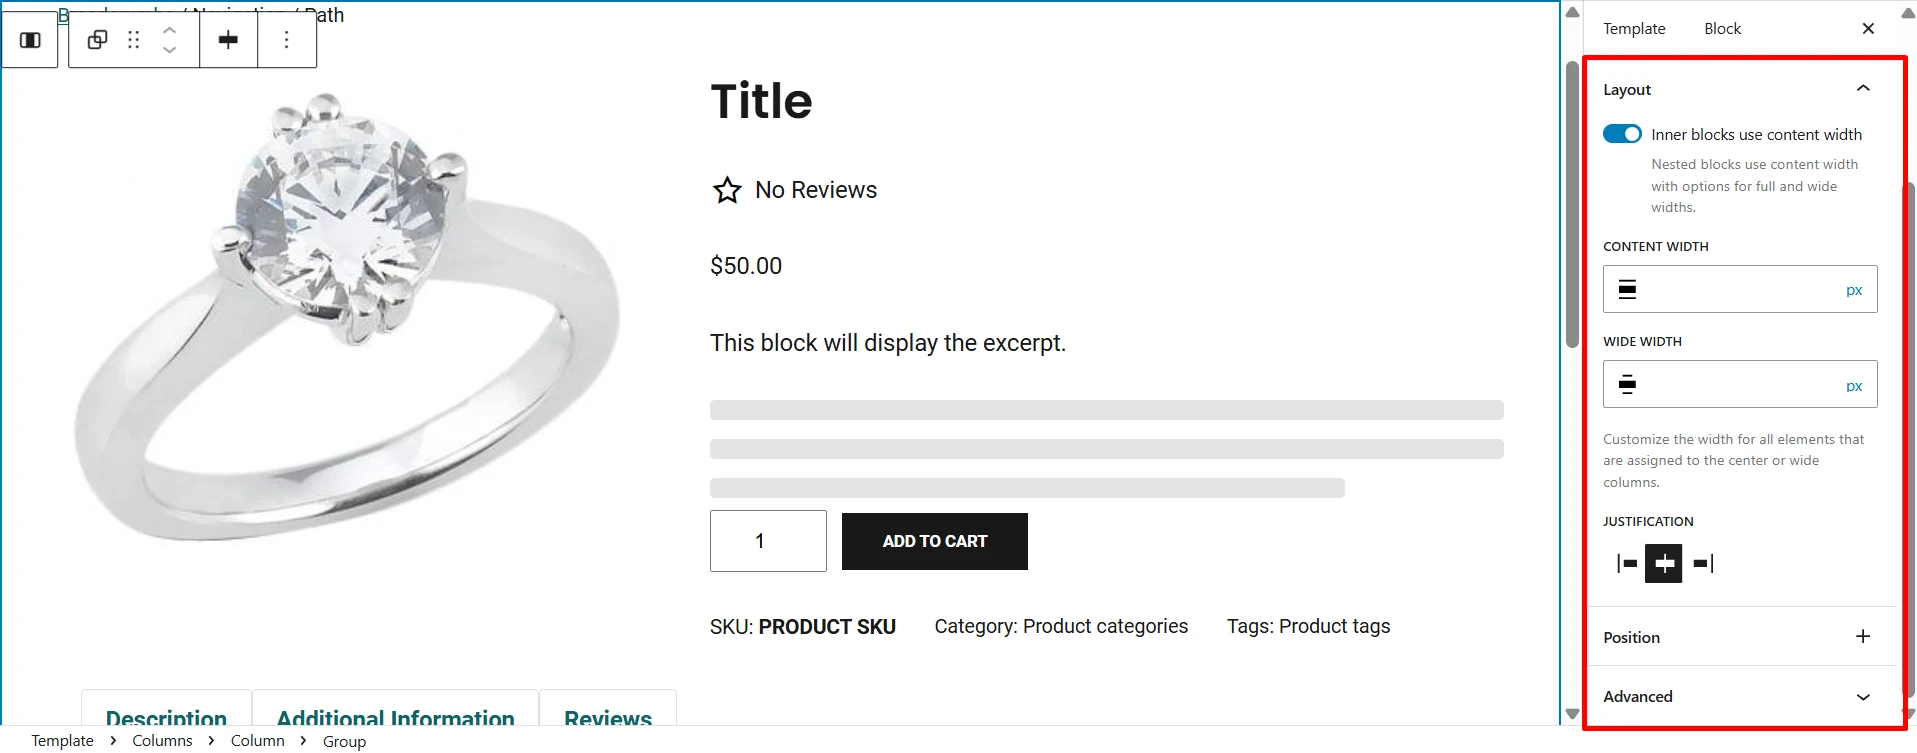Change the Wide Width px unit
This screenshot has height=753, width=1917.
point(1854,386)
